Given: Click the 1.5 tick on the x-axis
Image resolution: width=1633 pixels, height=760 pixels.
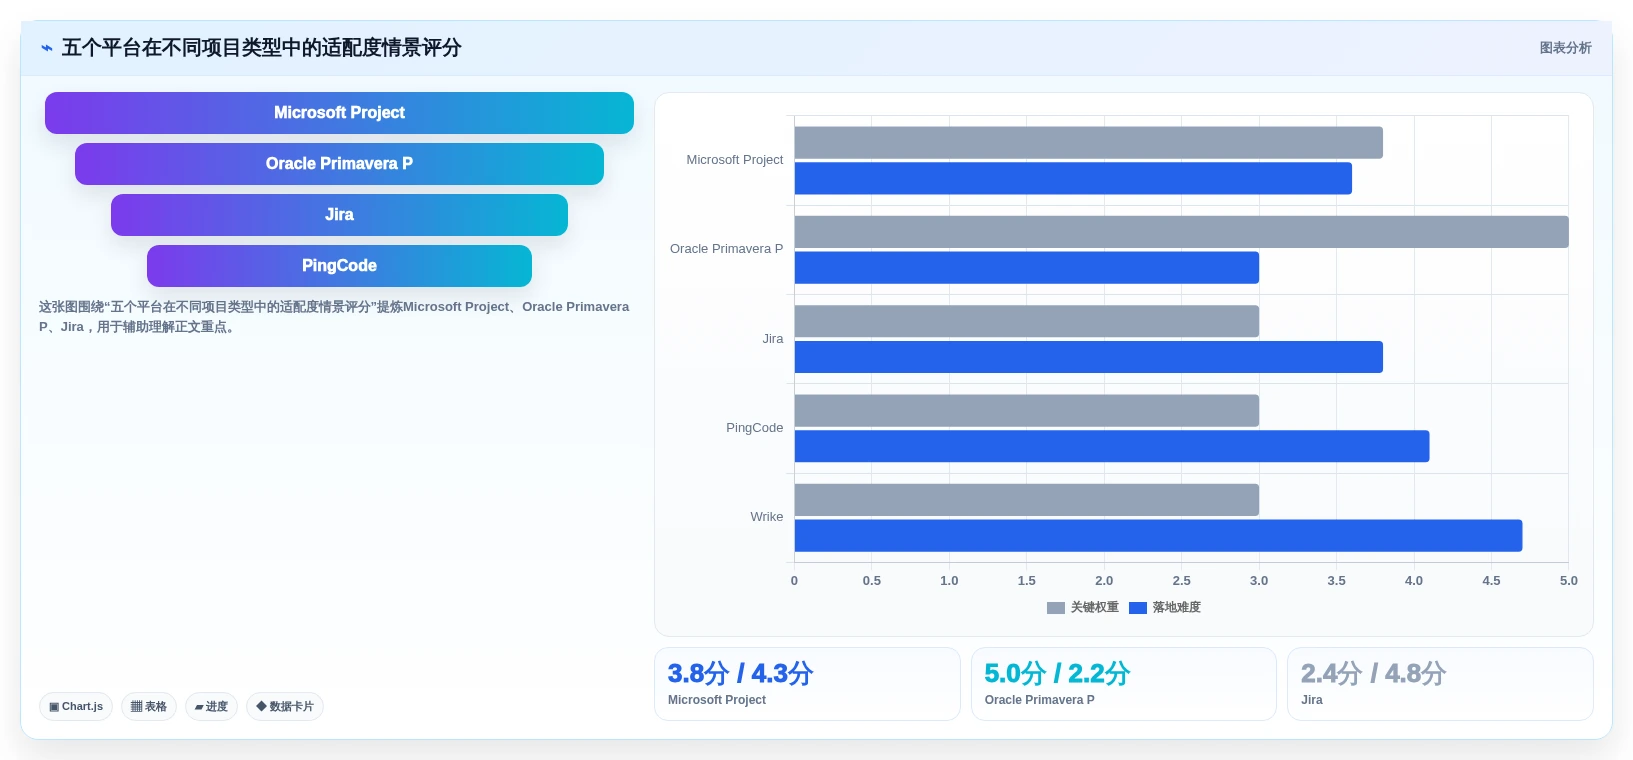Looking at the screenshot, I should (1027, 581).
